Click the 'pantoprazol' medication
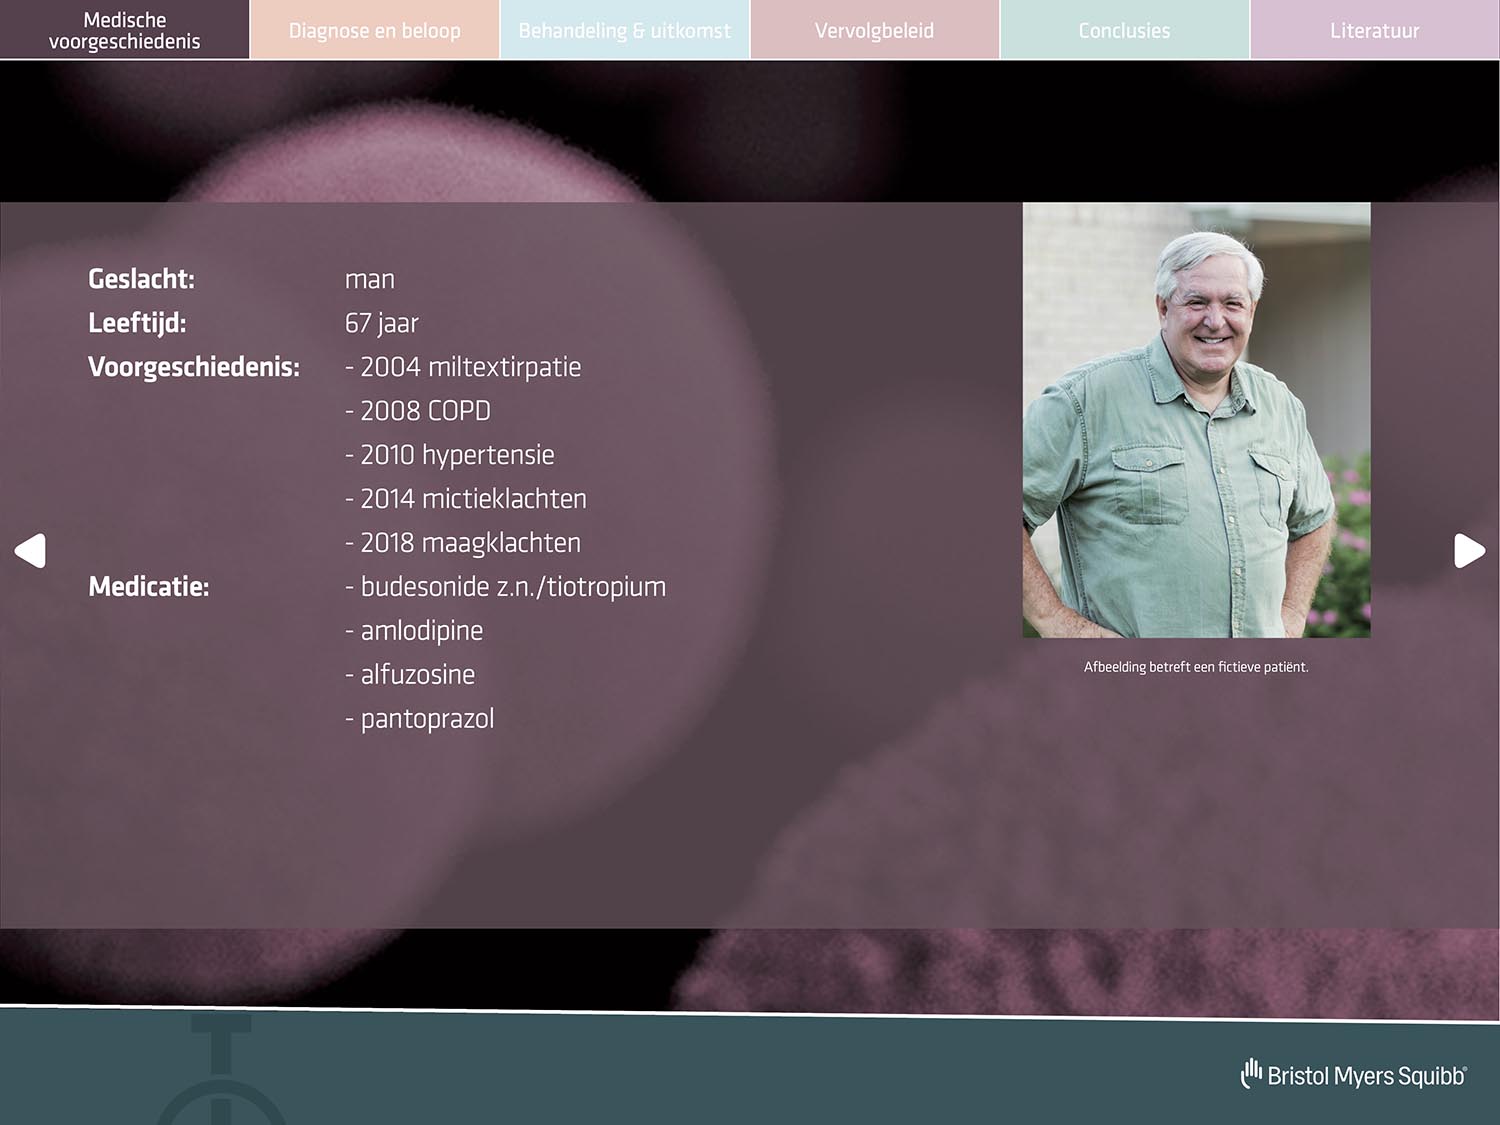Viewport: 1500px width, 1125px height. pyautogui.click(x=420, y=719)
